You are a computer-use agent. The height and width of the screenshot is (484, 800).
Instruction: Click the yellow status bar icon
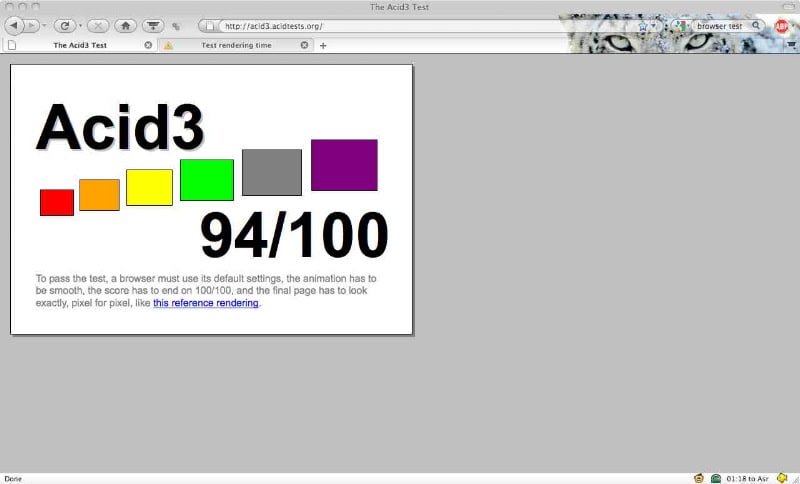click(x=782, y=478)
